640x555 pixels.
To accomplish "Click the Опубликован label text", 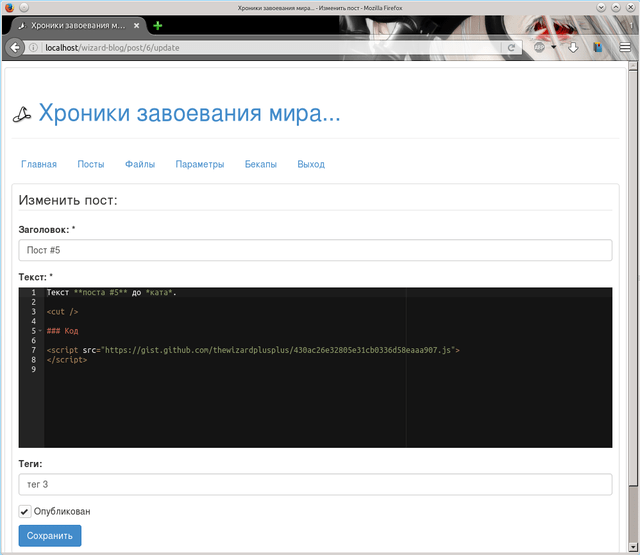I will pyautogui.click(x=62, y=512).
